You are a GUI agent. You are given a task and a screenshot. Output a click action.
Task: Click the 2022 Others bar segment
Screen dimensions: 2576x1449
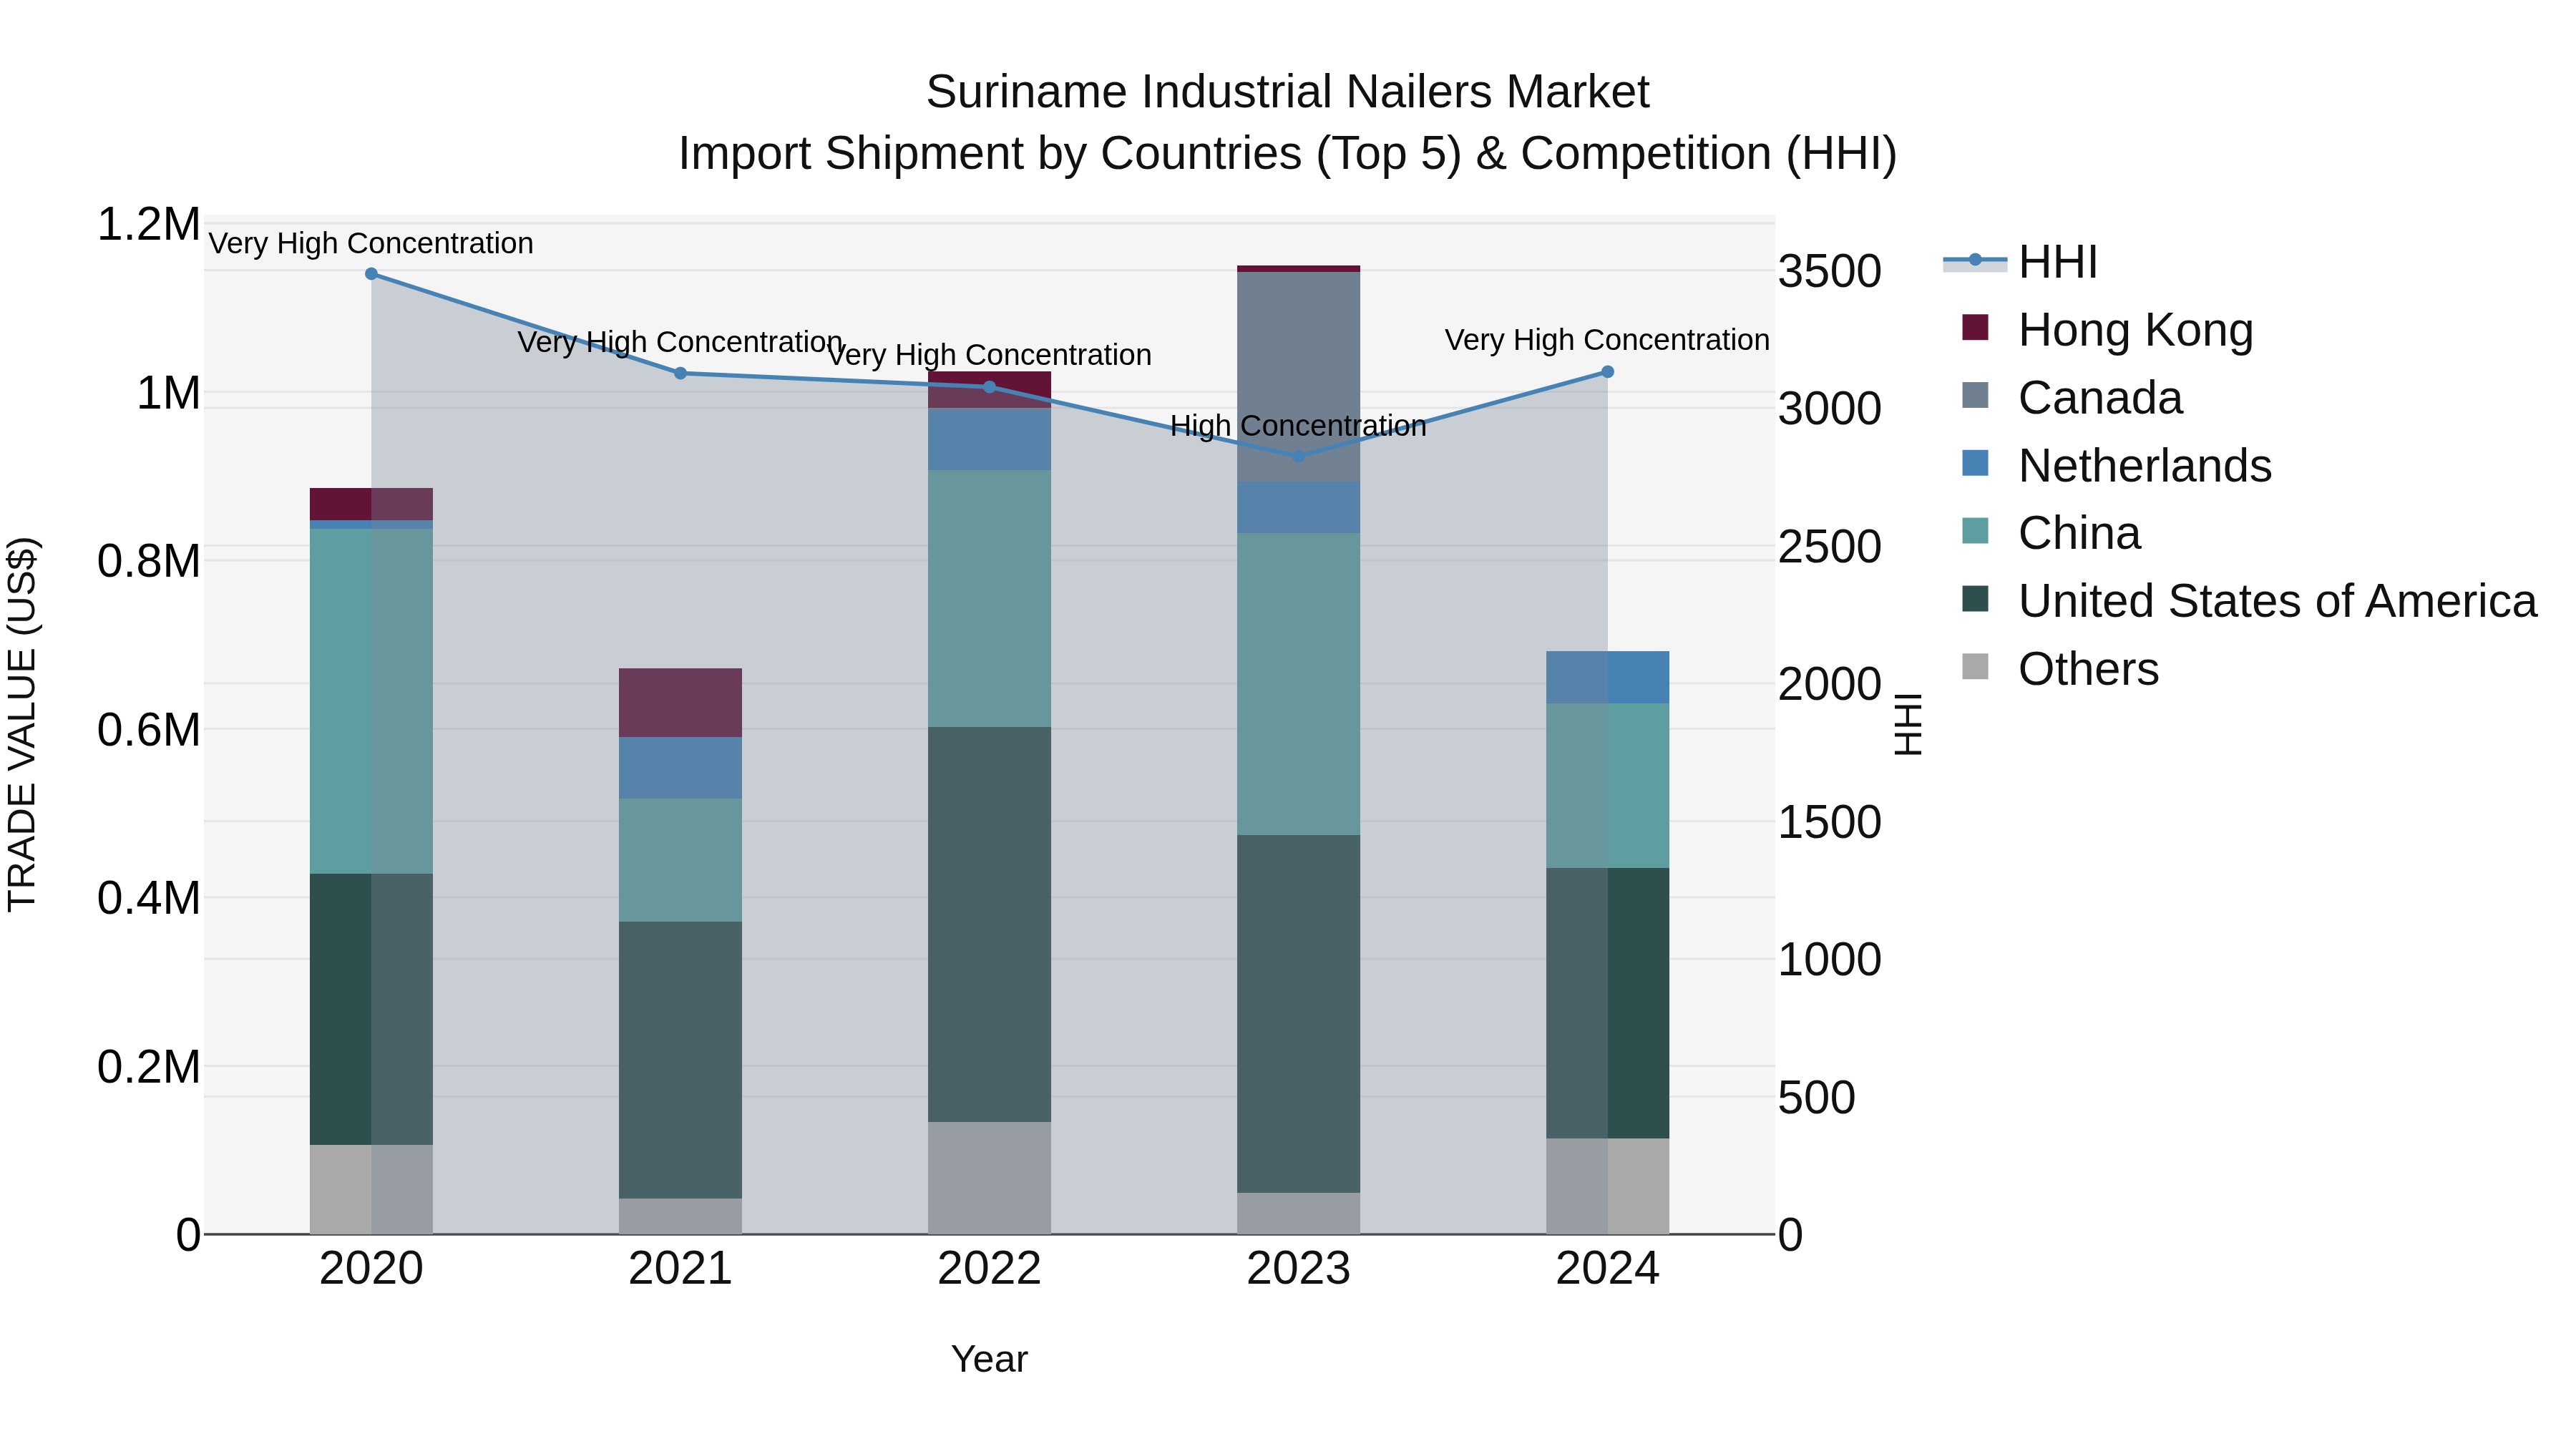pos(989,1178)
